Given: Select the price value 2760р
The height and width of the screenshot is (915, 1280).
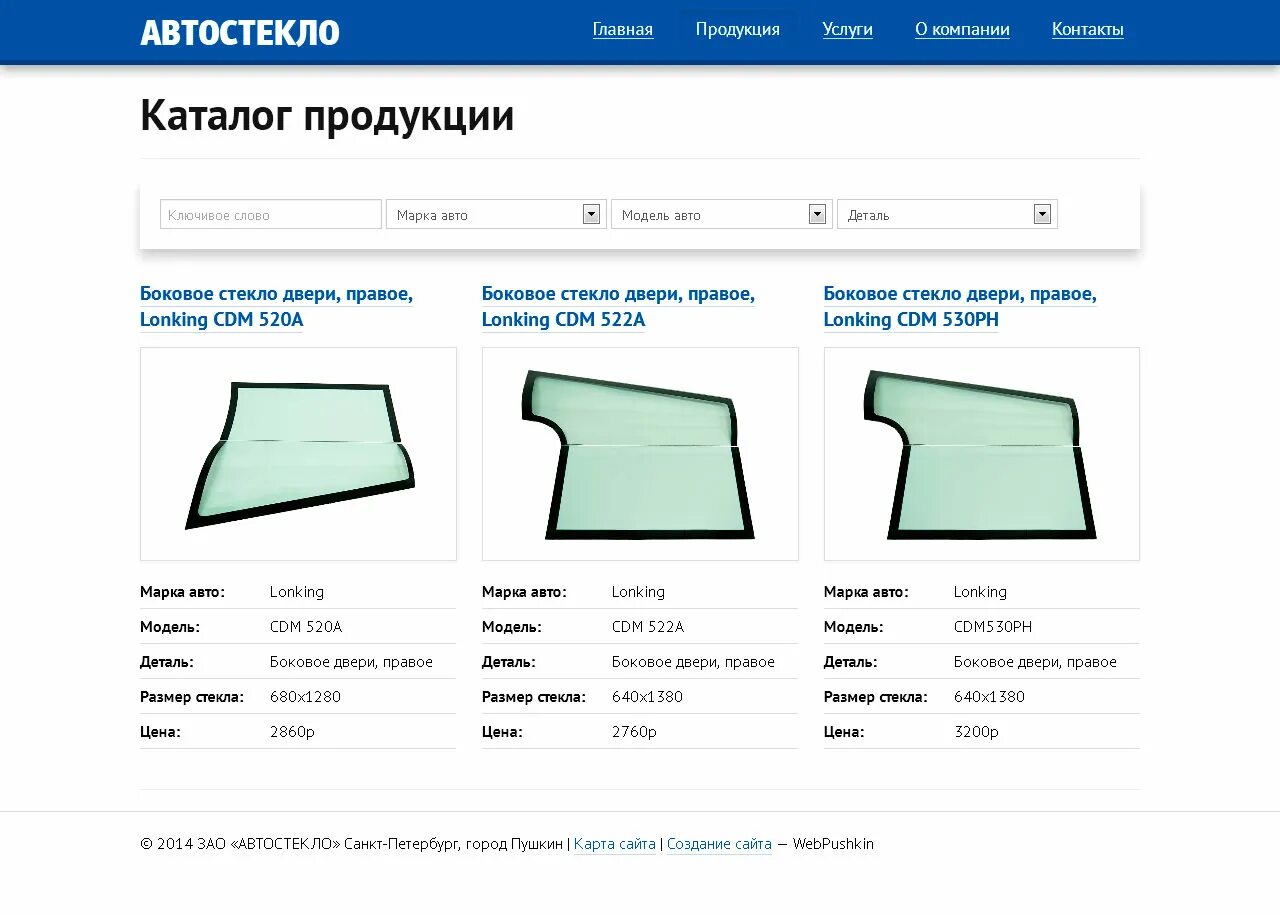Looking at the screenshot, I should point(634,732).
